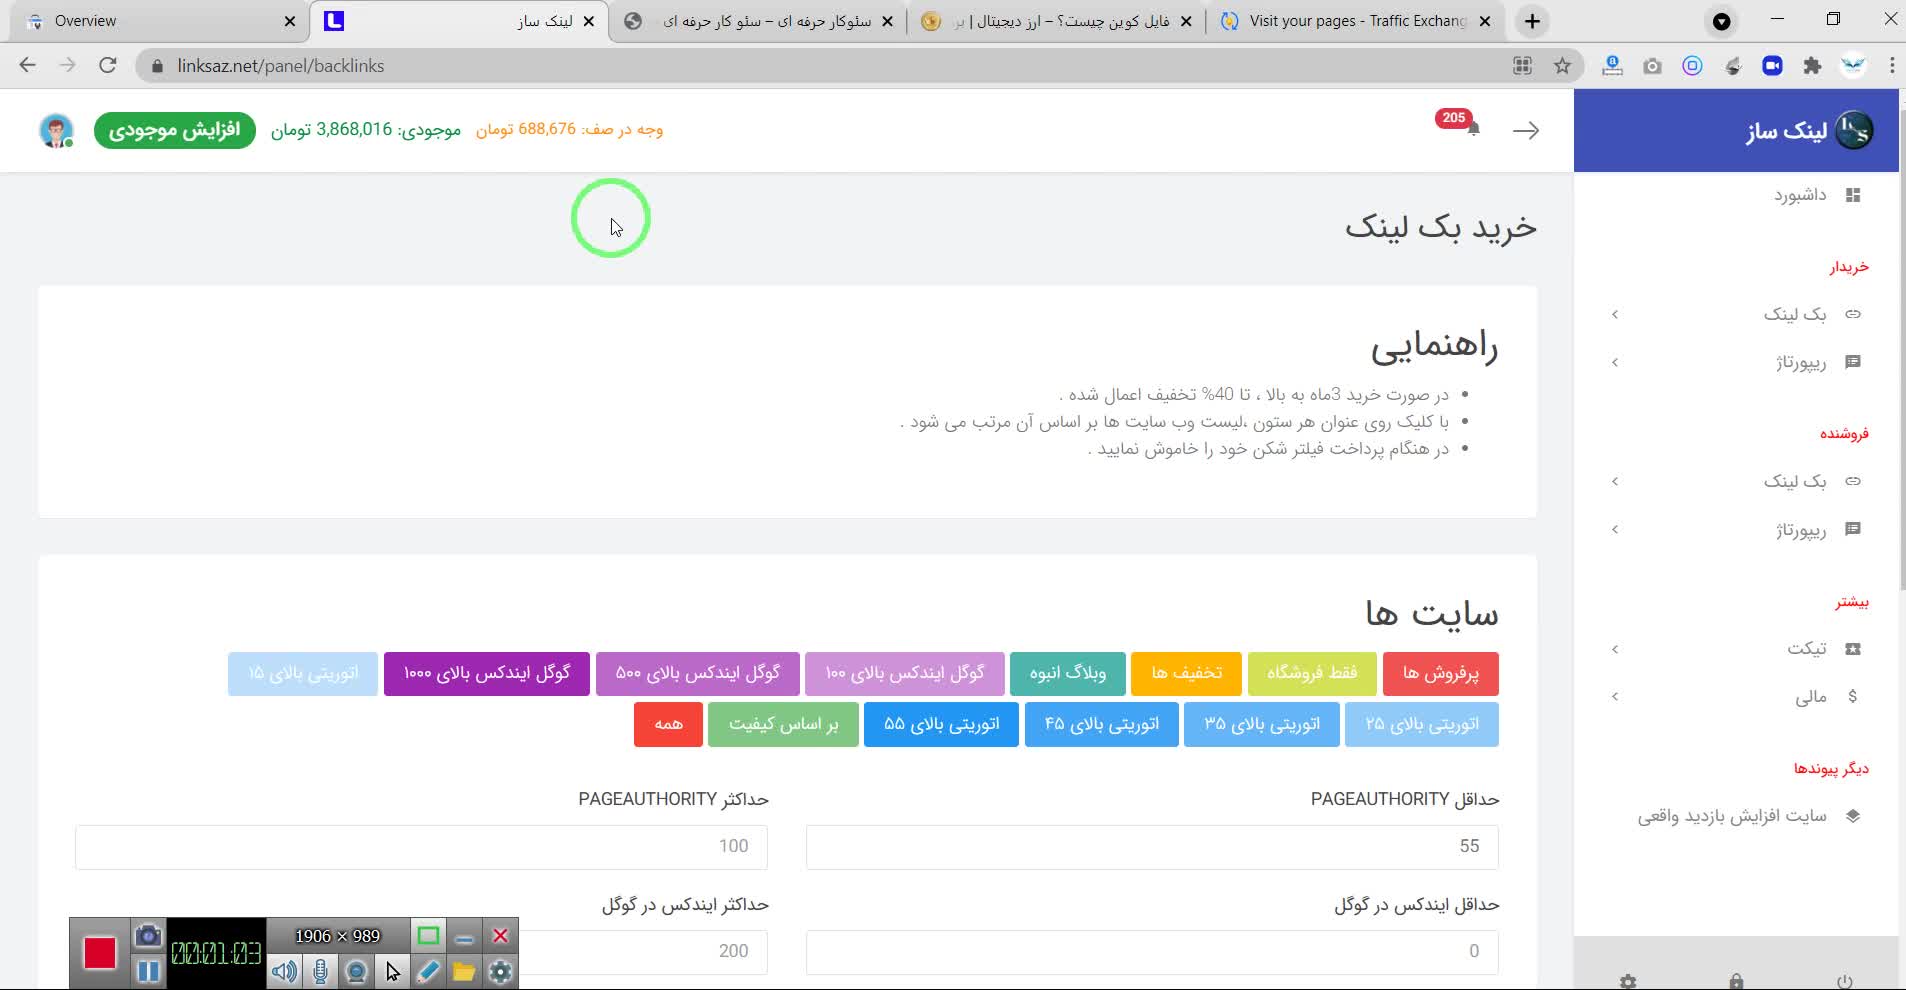Filter by اتوریتی بالای ۲۵
The image size is (1906, 990).
pyautogui.click(x=1422, y=724)
